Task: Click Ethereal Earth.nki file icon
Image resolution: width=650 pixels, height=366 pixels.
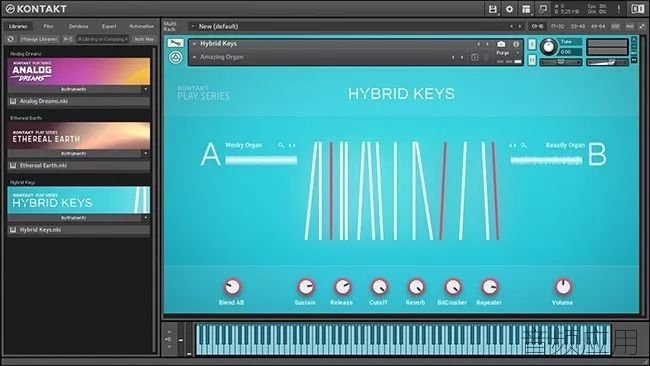Action: tap(13, 165)
